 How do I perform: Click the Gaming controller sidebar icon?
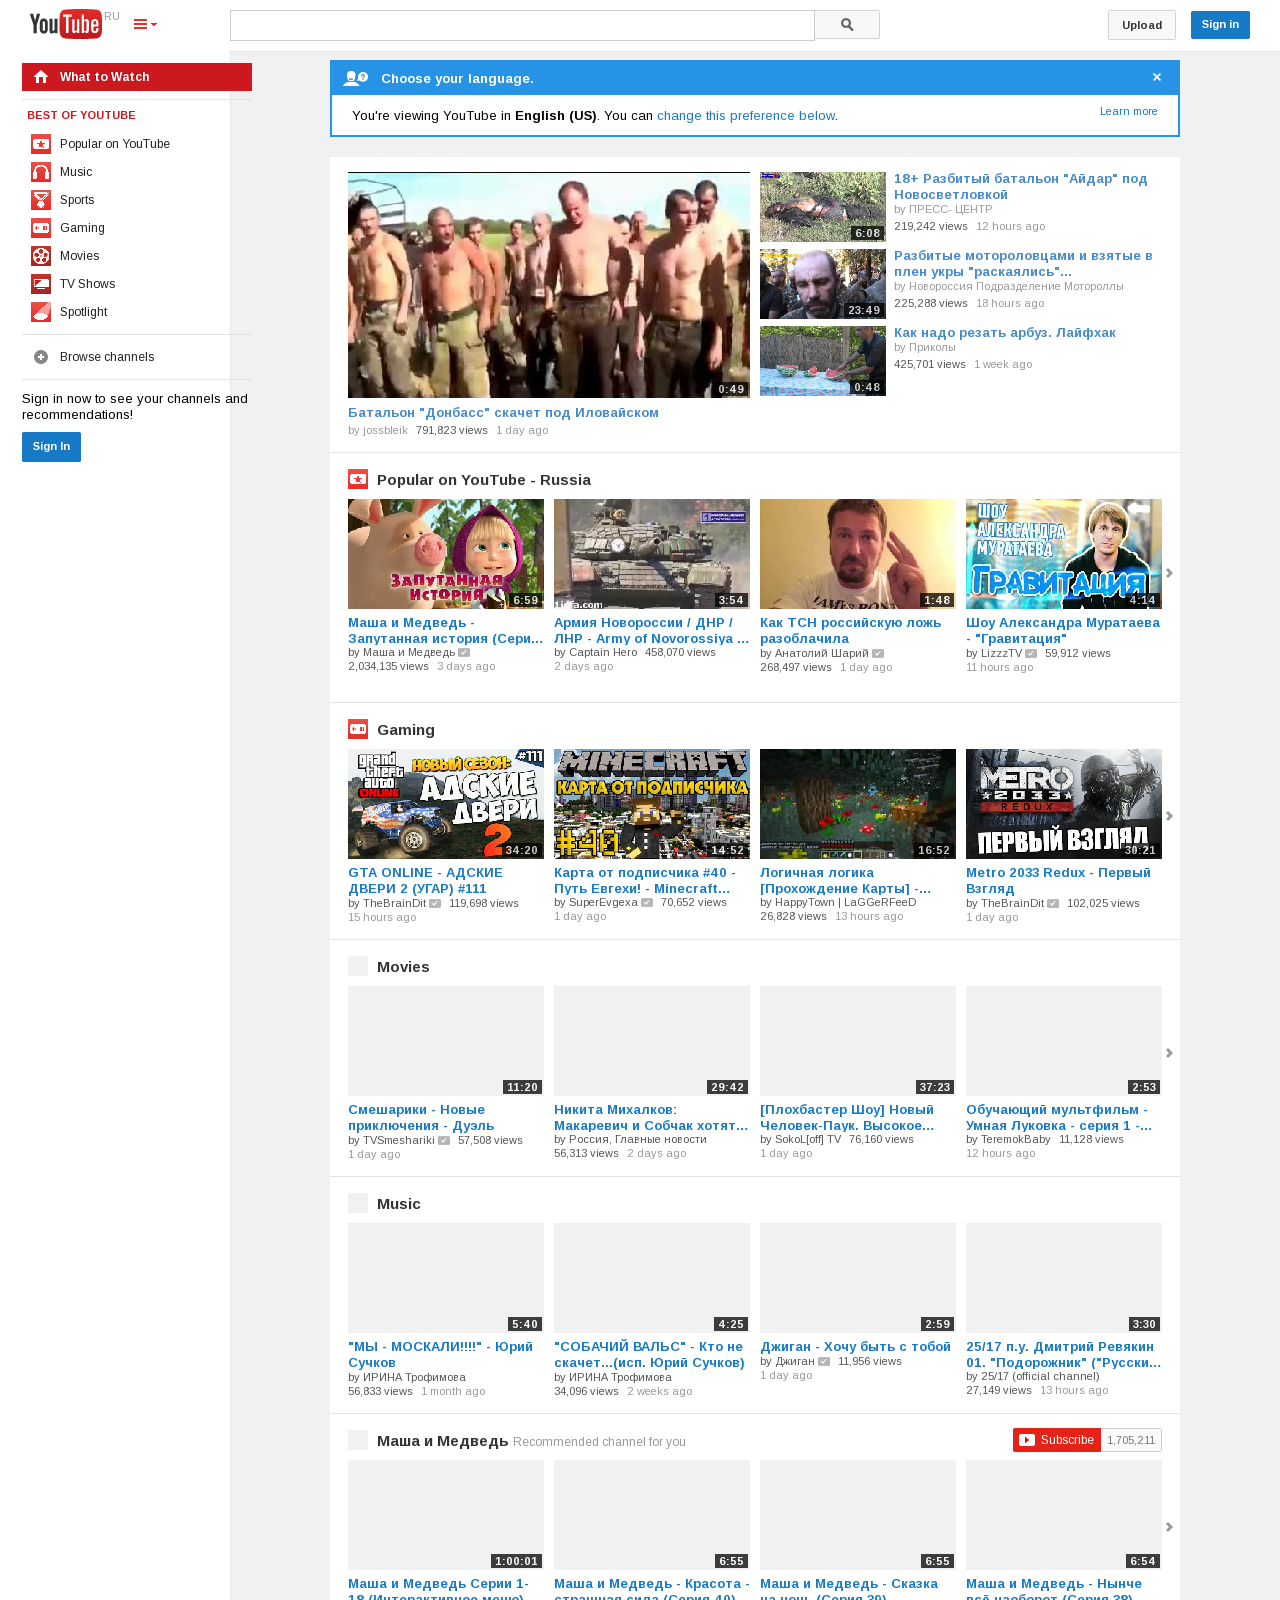click(x=41, y=228)
